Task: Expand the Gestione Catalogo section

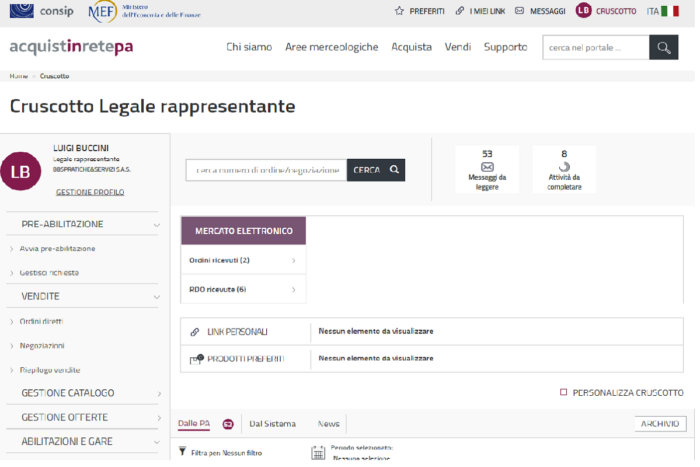Action: 157,394
